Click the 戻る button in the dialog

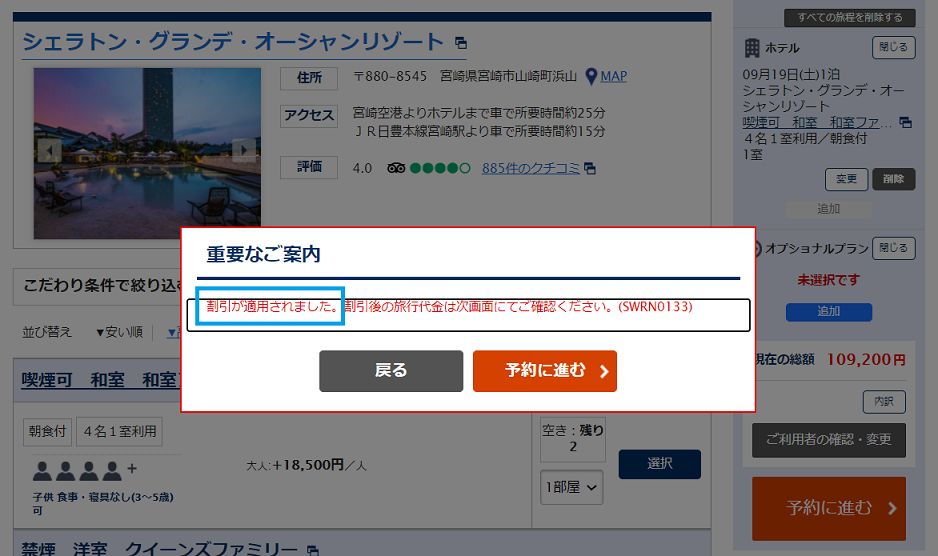(x=391, y=371)
